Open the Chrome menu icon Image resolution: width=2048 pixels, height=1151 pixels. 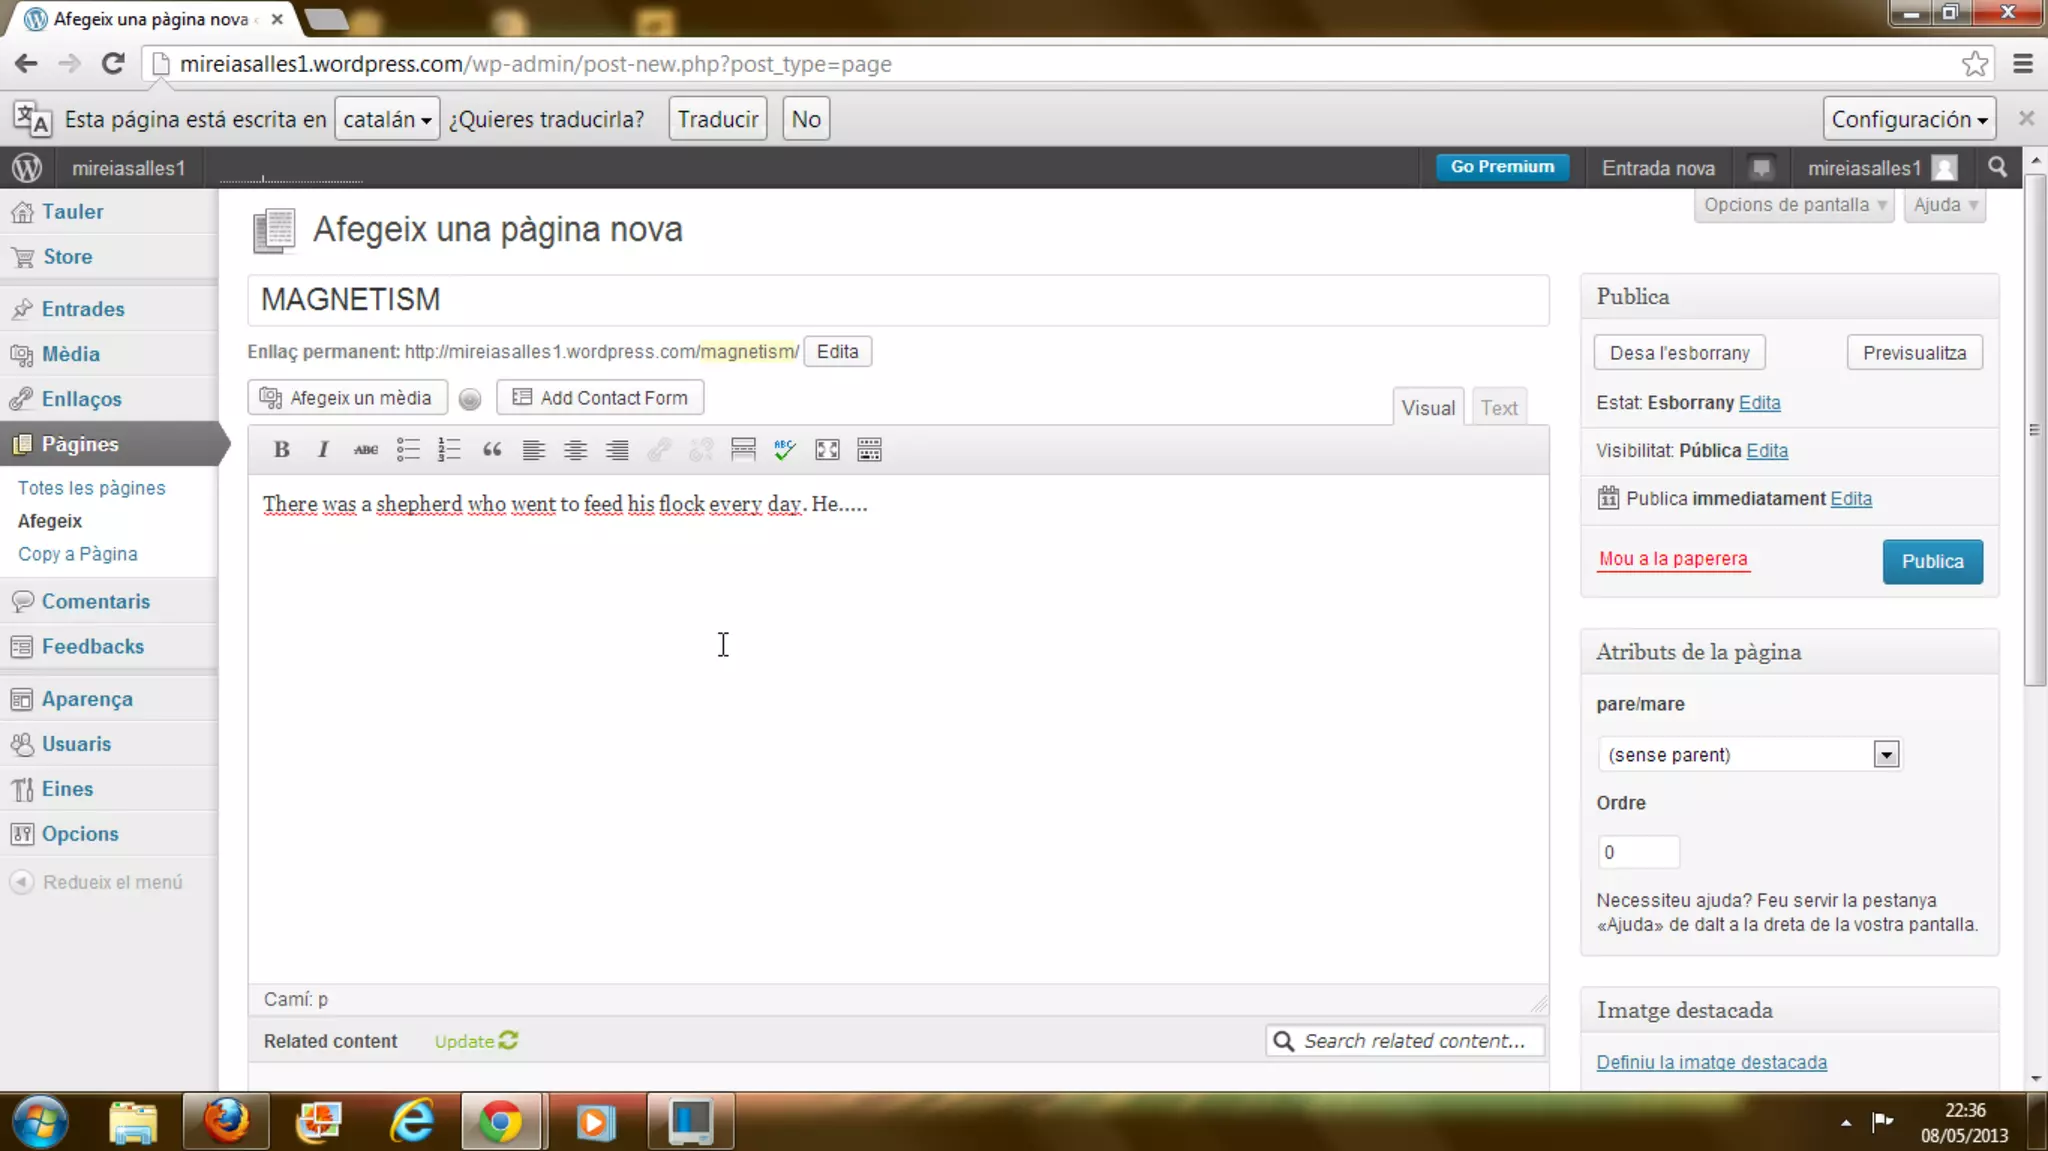pyautogui.click(x=2023, y=64)
